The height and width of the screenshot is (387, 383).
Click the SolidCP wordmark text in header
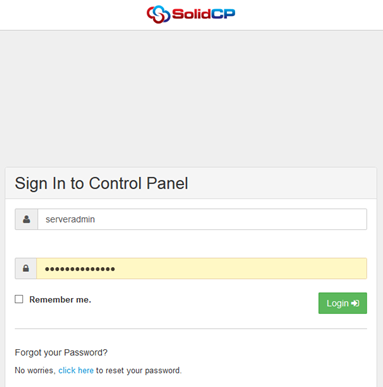tap(204, 14)
